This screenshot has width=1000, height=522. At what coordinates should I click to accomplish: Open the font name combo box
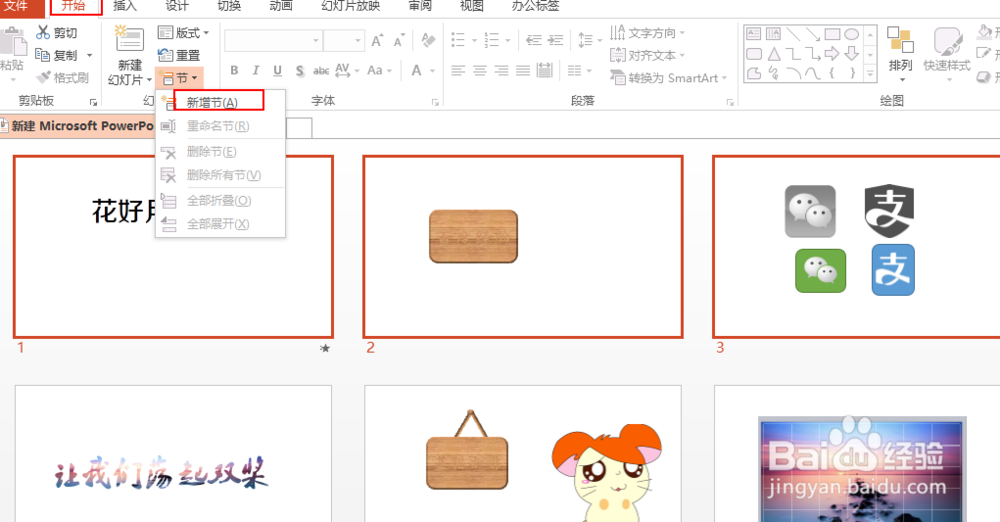click(273, 41)
